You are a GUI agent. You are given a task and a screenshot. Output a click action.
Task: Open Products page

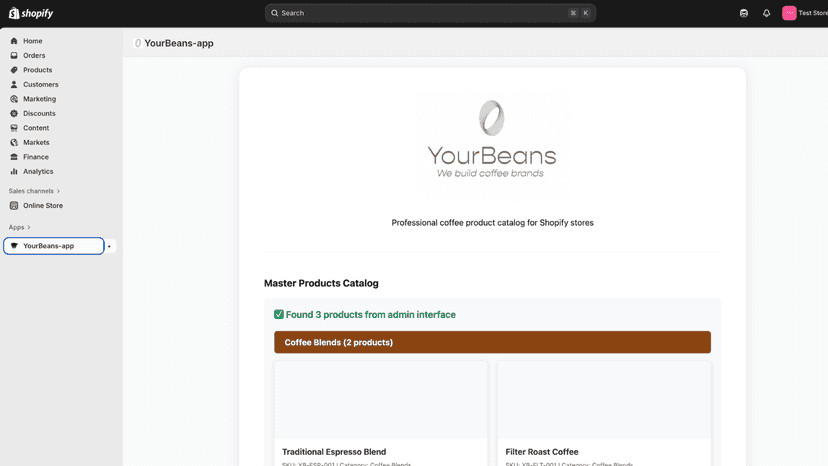click(37, 70)
